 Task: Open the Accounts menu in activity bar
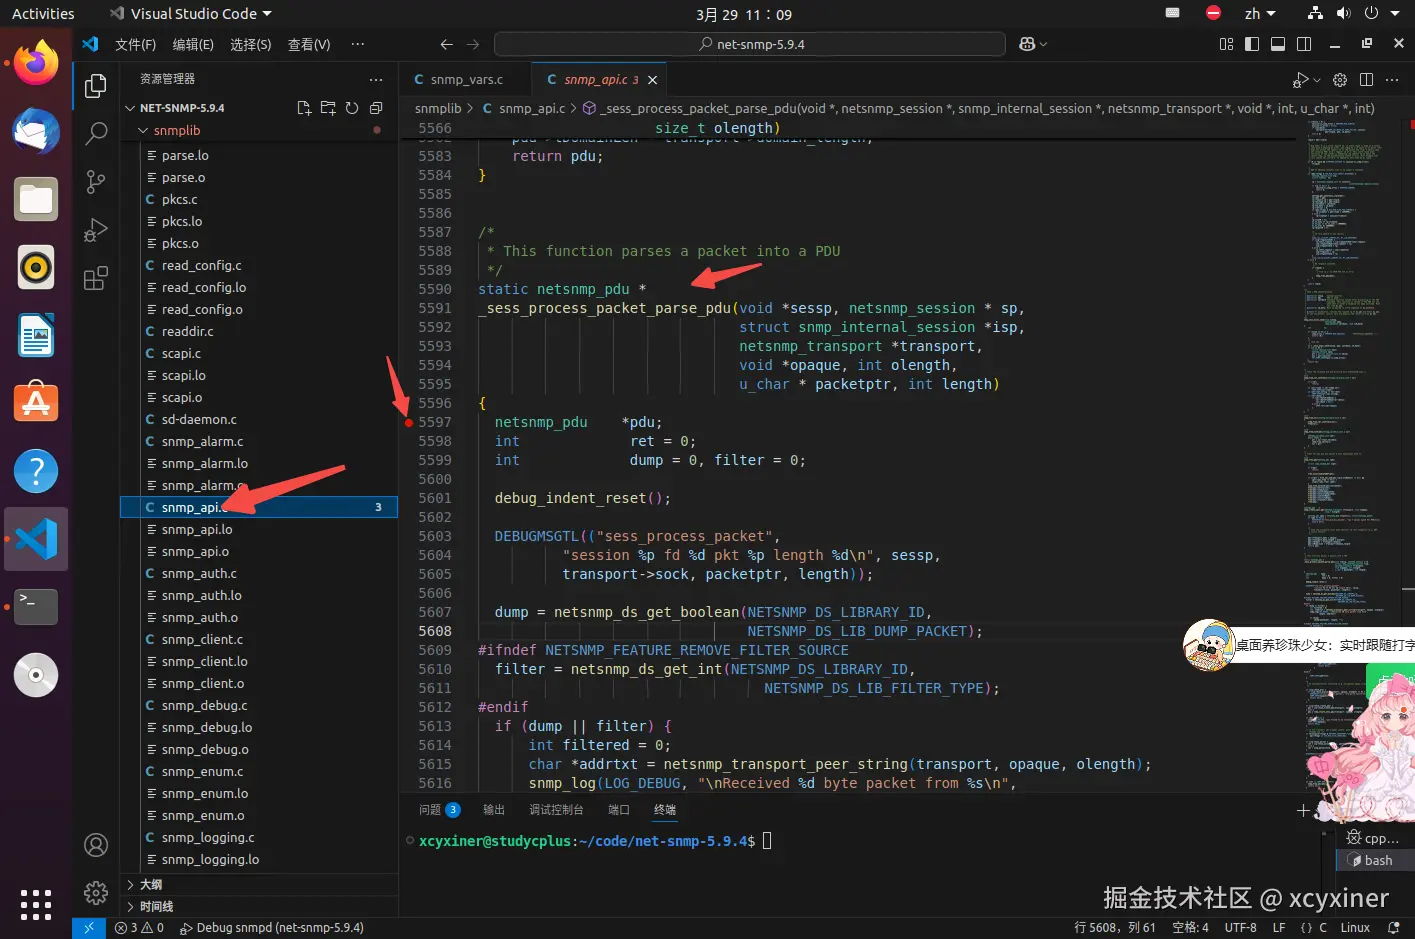(96, 845)
